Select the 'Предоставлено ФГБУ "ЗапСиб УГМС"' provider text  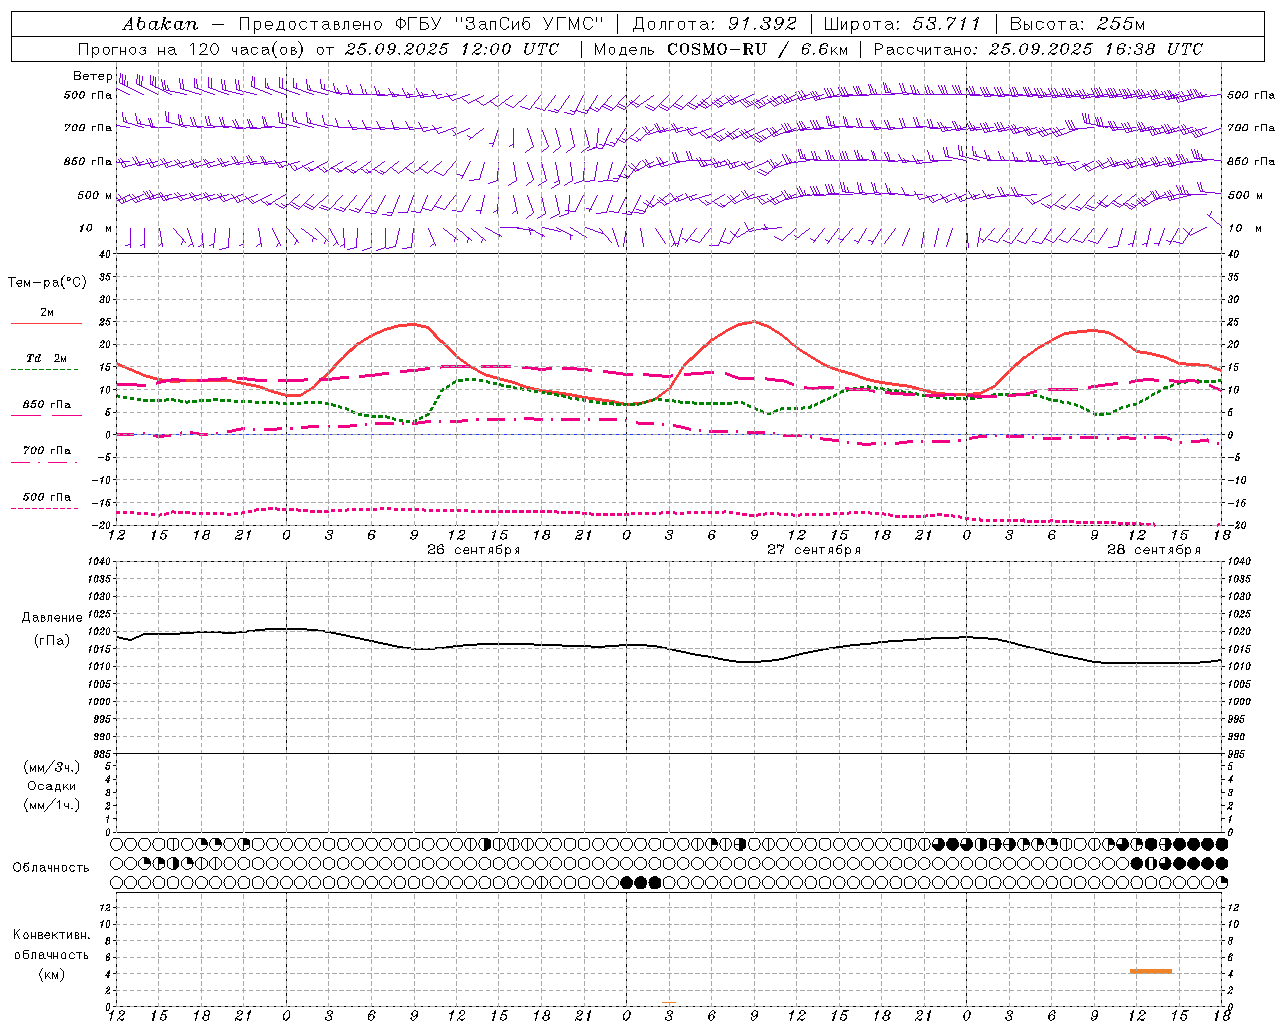(x=421, y=23)
